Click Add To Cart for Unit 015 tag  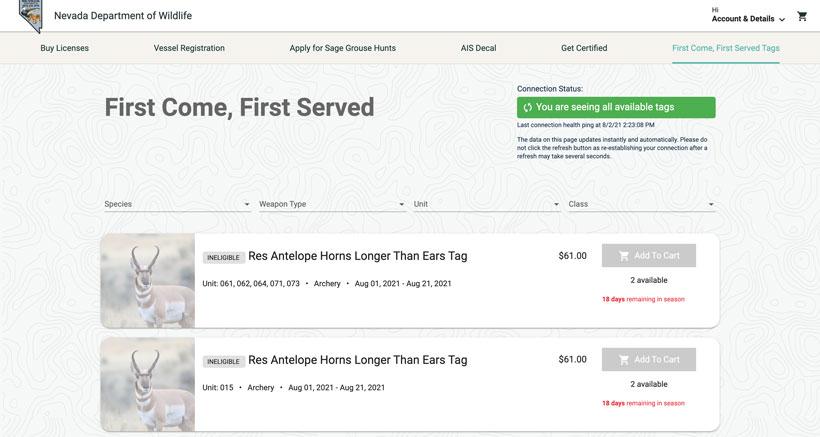coord(649,360)
